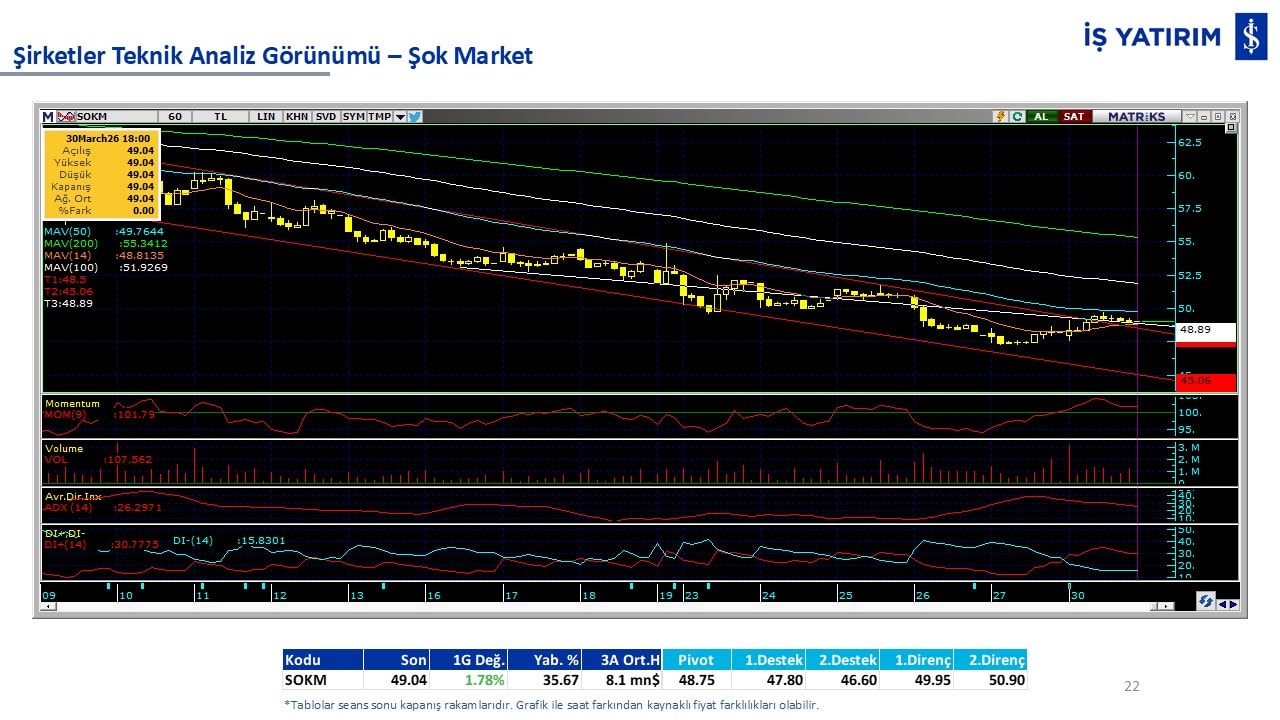Open the Twitter bird icon
1280x720 pixels.
(415, 117)
